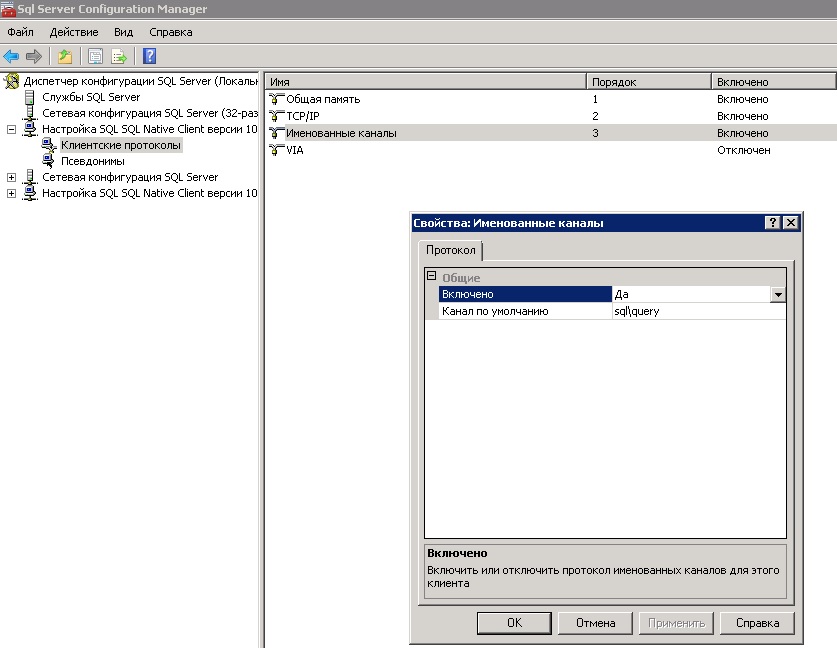Open the Файл menu
The height and width of the screenshot is (648, 837).
click(20, 32)
